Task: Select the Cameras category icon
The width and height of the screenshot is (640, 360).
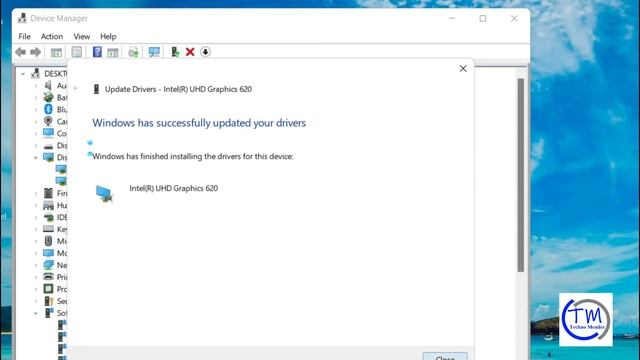Action: point(48,121)
